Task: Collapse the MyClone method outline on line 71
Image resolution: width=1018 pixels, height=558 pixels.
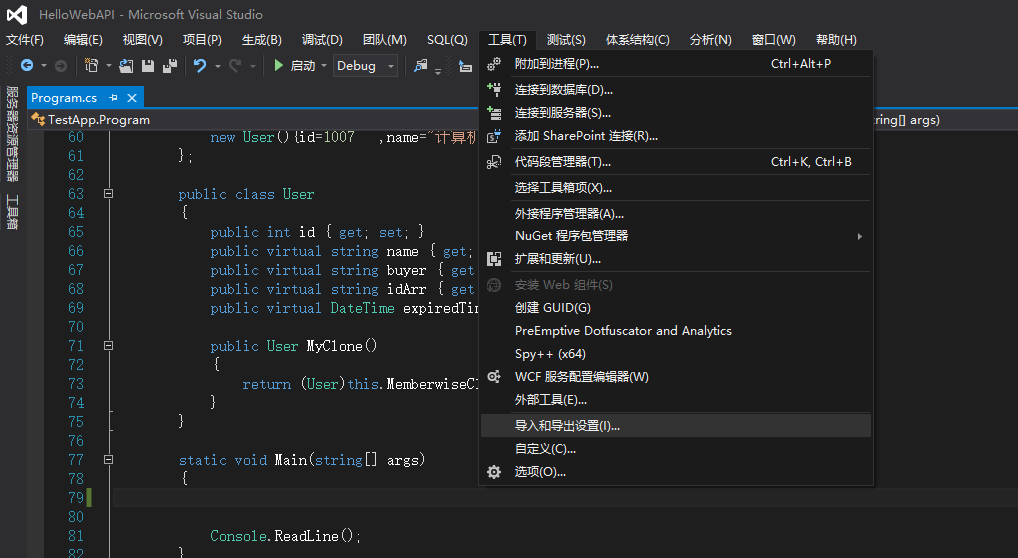Action: point(108,346)
